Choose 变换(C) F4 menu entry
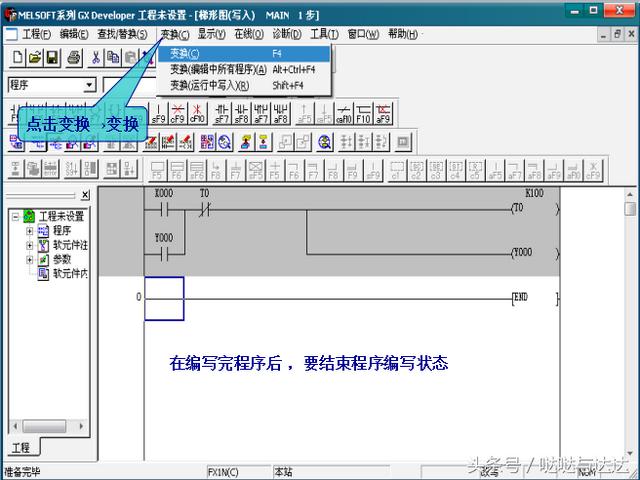 tap(243, 53)
